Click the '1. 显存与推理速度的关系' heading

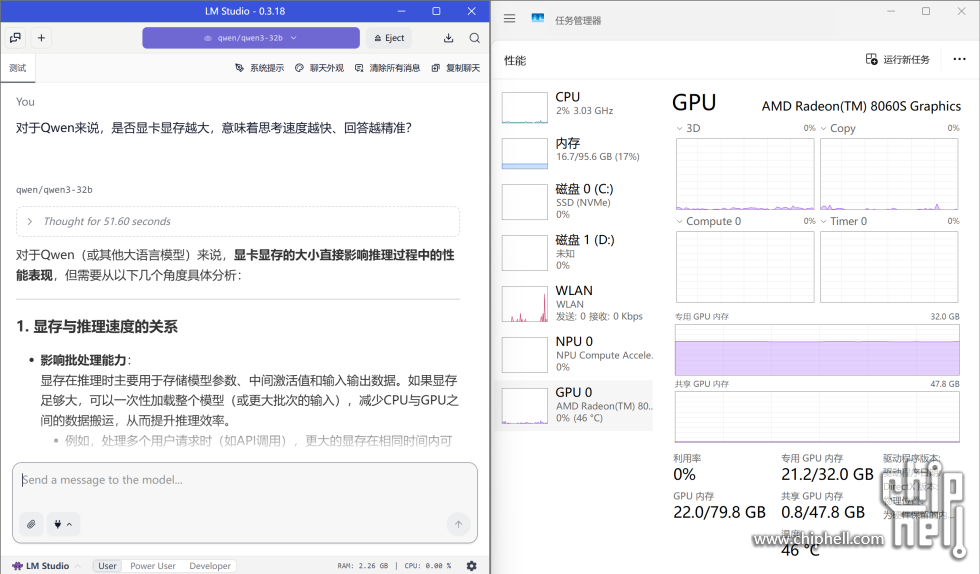click(x=97, y=326)
